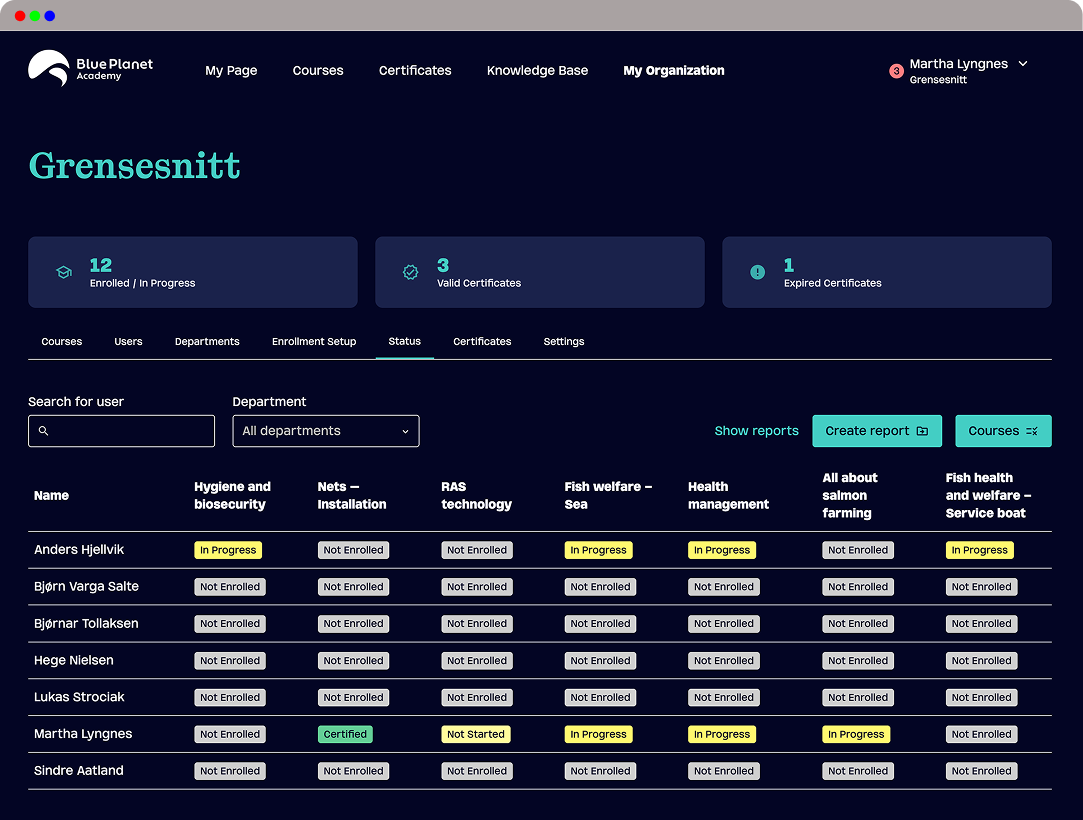
Task: Click the Expired Certificates alert icon
Action: coord(757,272)
